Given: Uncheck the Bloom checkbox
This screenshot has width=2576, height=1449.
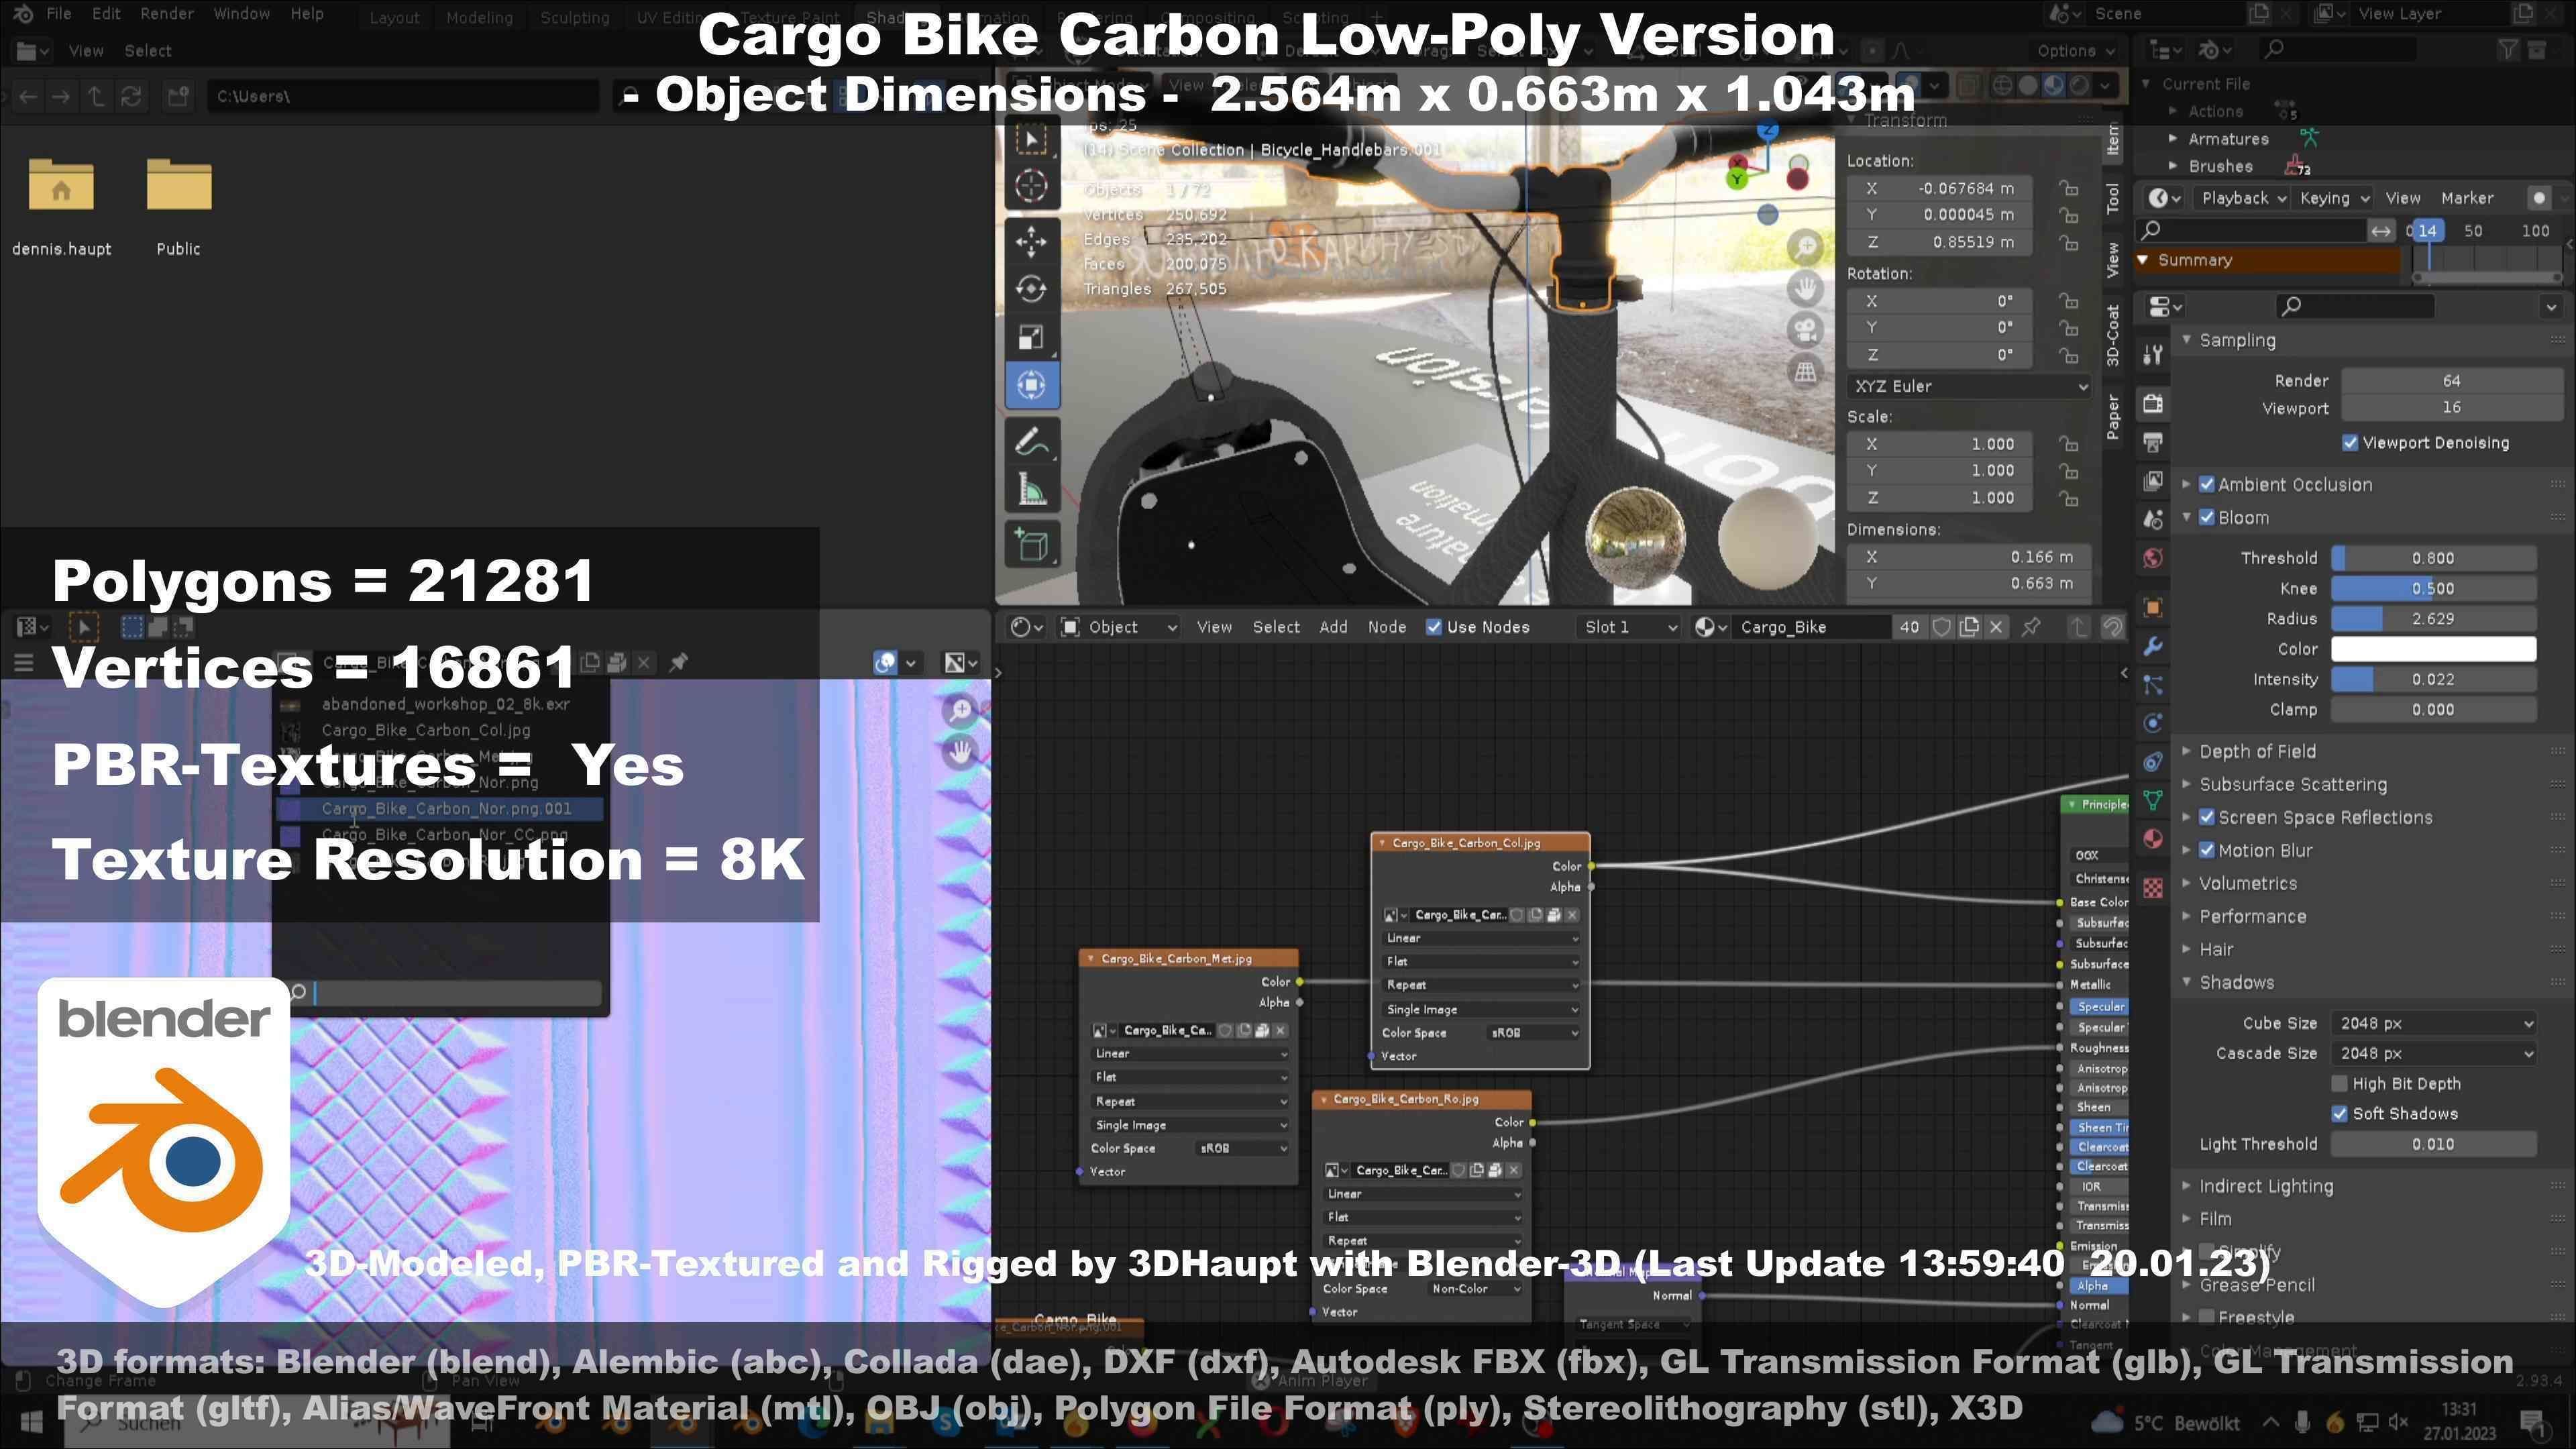Looking at the screenshot, I should tap(2207, 518).
